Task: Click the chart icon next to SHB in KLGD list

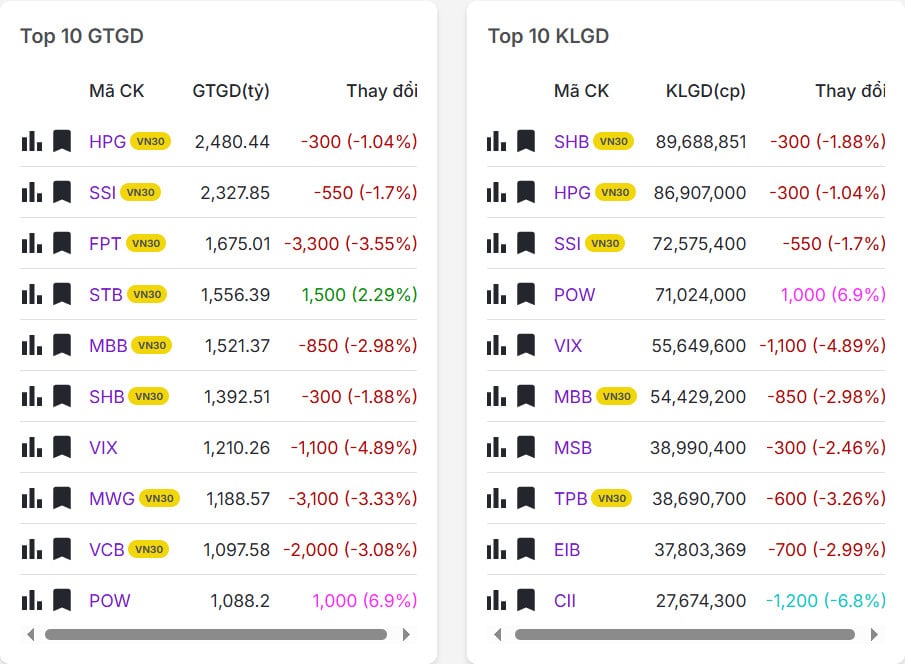Action: click(x=496, y=141)
